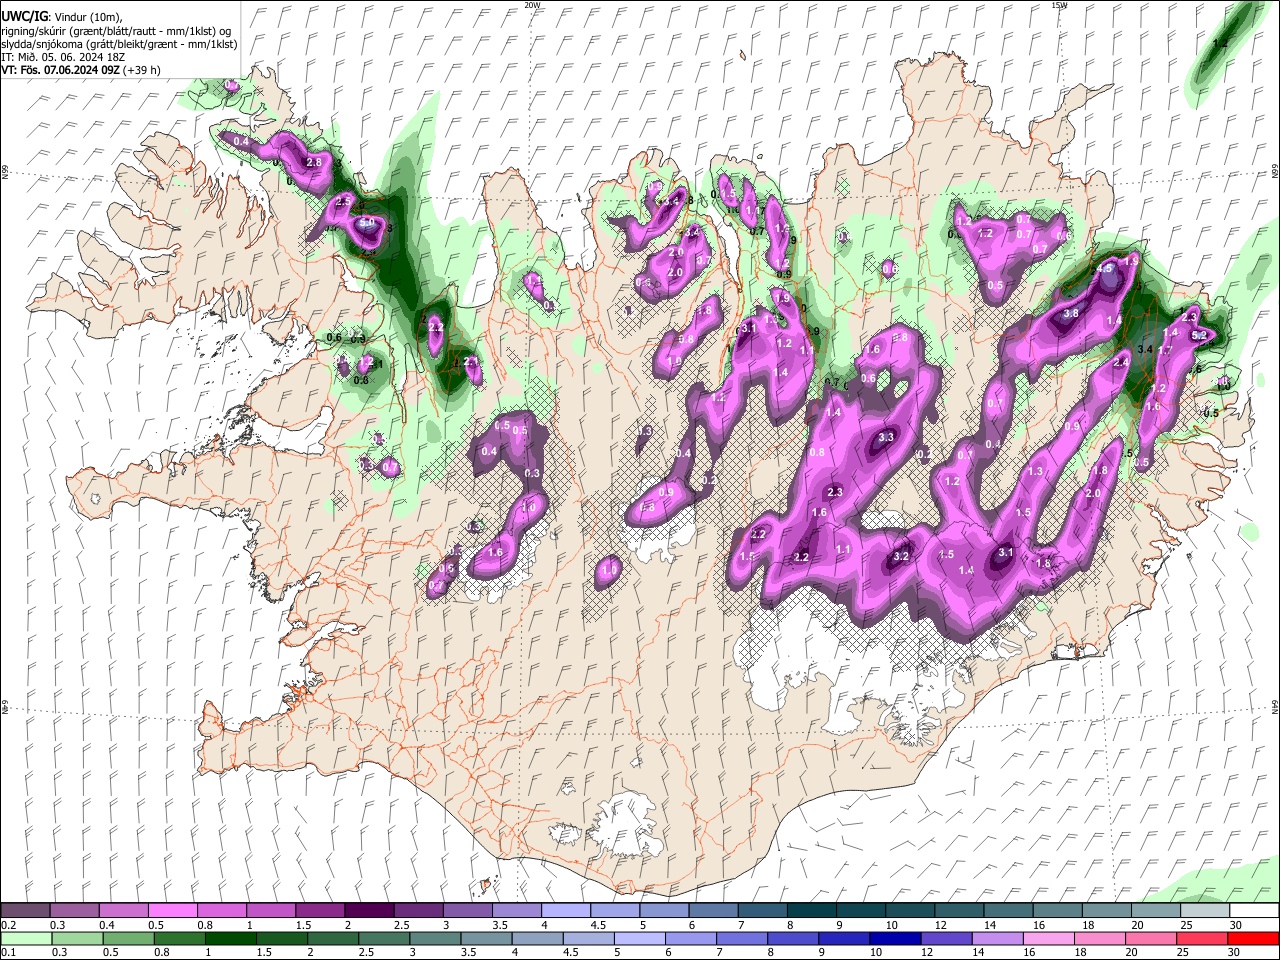Click the white upper swatch after 30
1280x960 pixels.
pyautogui.click(x=1254, y=911)
